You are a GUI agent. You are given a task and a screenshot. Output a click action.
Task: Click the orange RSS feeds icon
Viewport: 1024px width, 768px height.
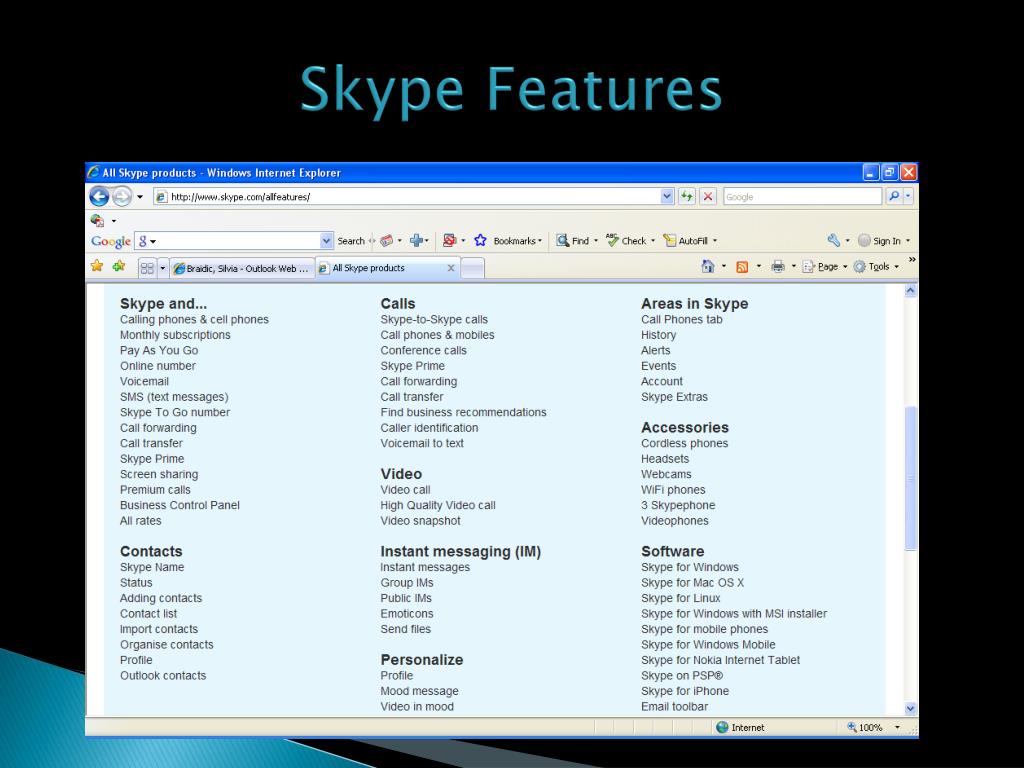[x=742, y=266]
